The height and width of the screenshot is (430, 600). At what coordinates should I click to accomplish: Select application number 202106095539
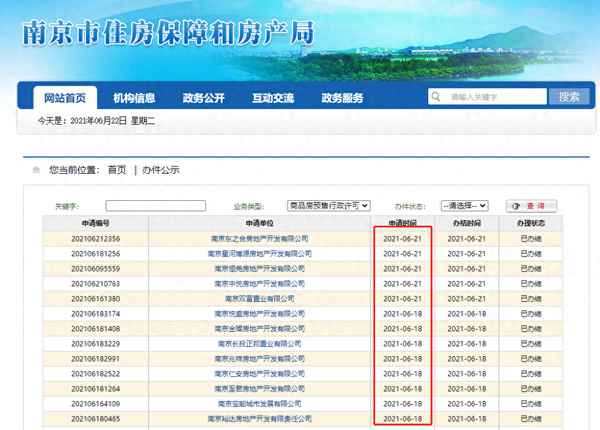pos(96,269)
